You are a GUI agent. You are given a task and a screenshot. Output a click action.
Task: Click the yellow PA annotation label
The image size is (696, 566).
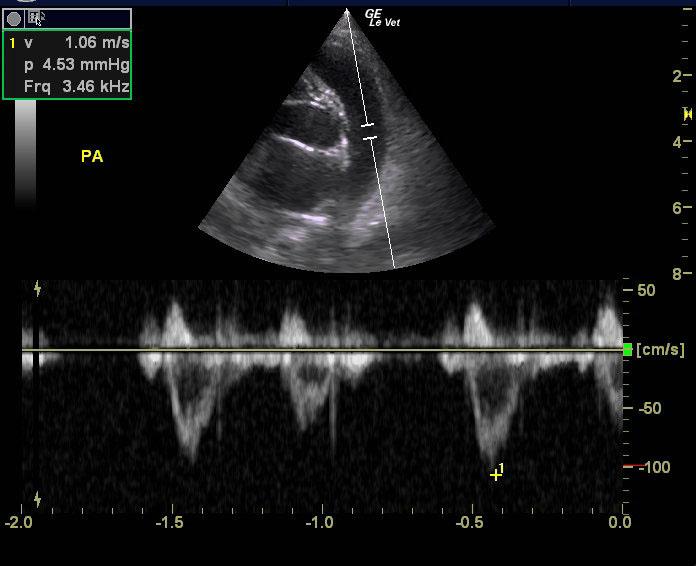pos(92,156)
